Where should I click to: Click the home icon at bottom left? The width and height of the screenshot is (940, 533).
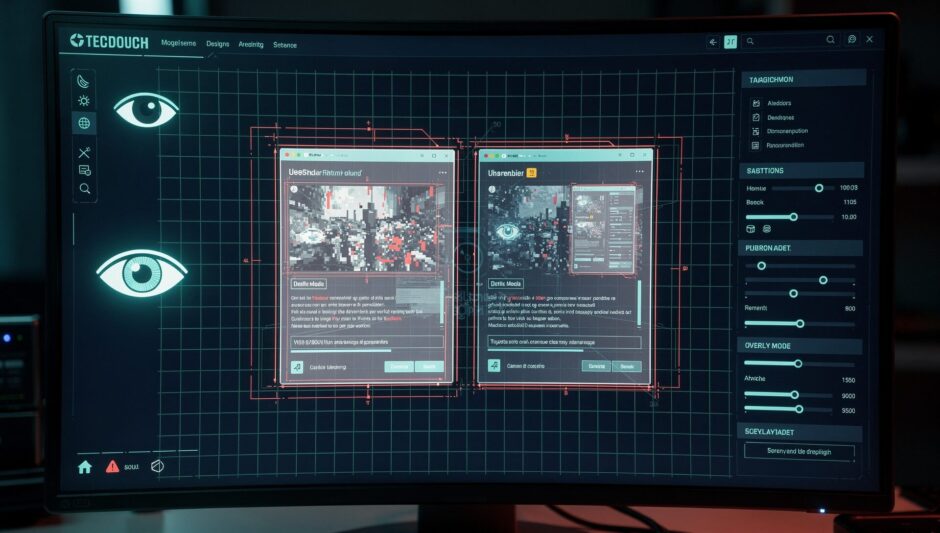click(85, 466)
